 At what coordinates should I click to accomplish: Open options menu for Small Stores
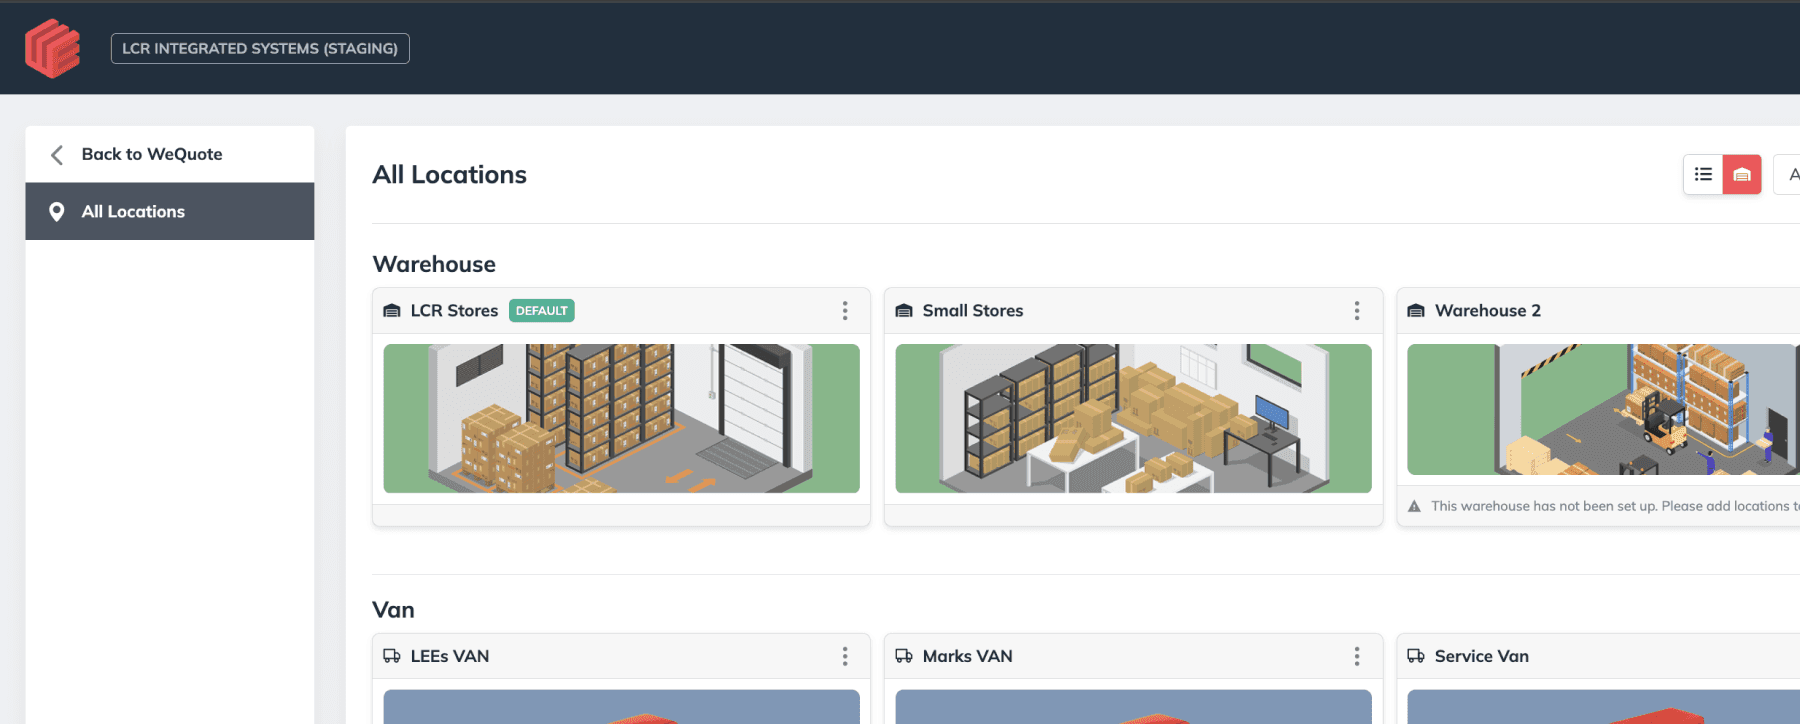[x=1357, y=311]
